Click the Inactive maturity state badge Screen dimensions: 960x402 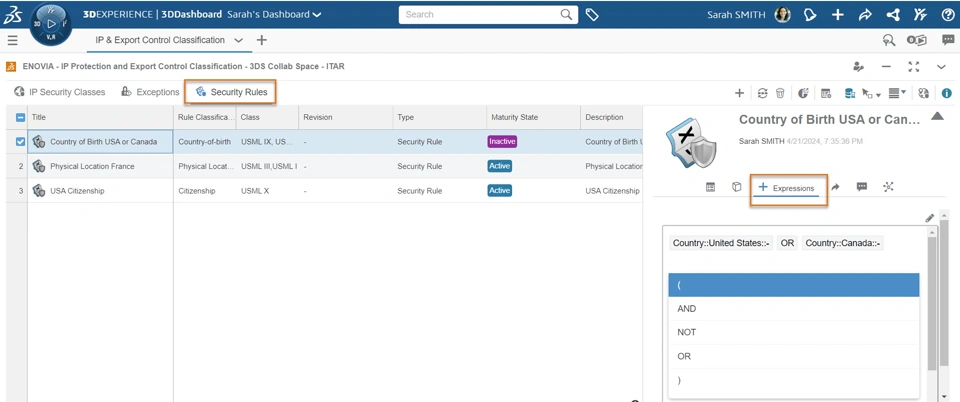(x=502, y=141)
